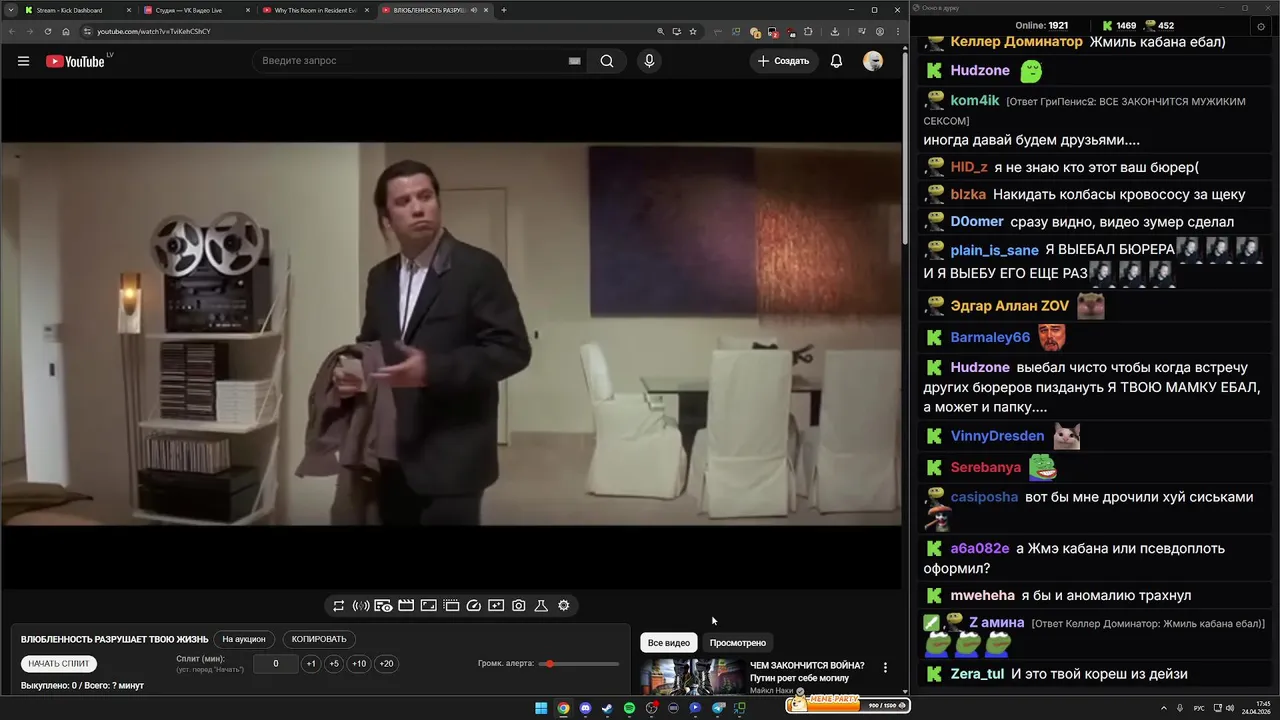Add +5 minutes to split

point(334,664)
